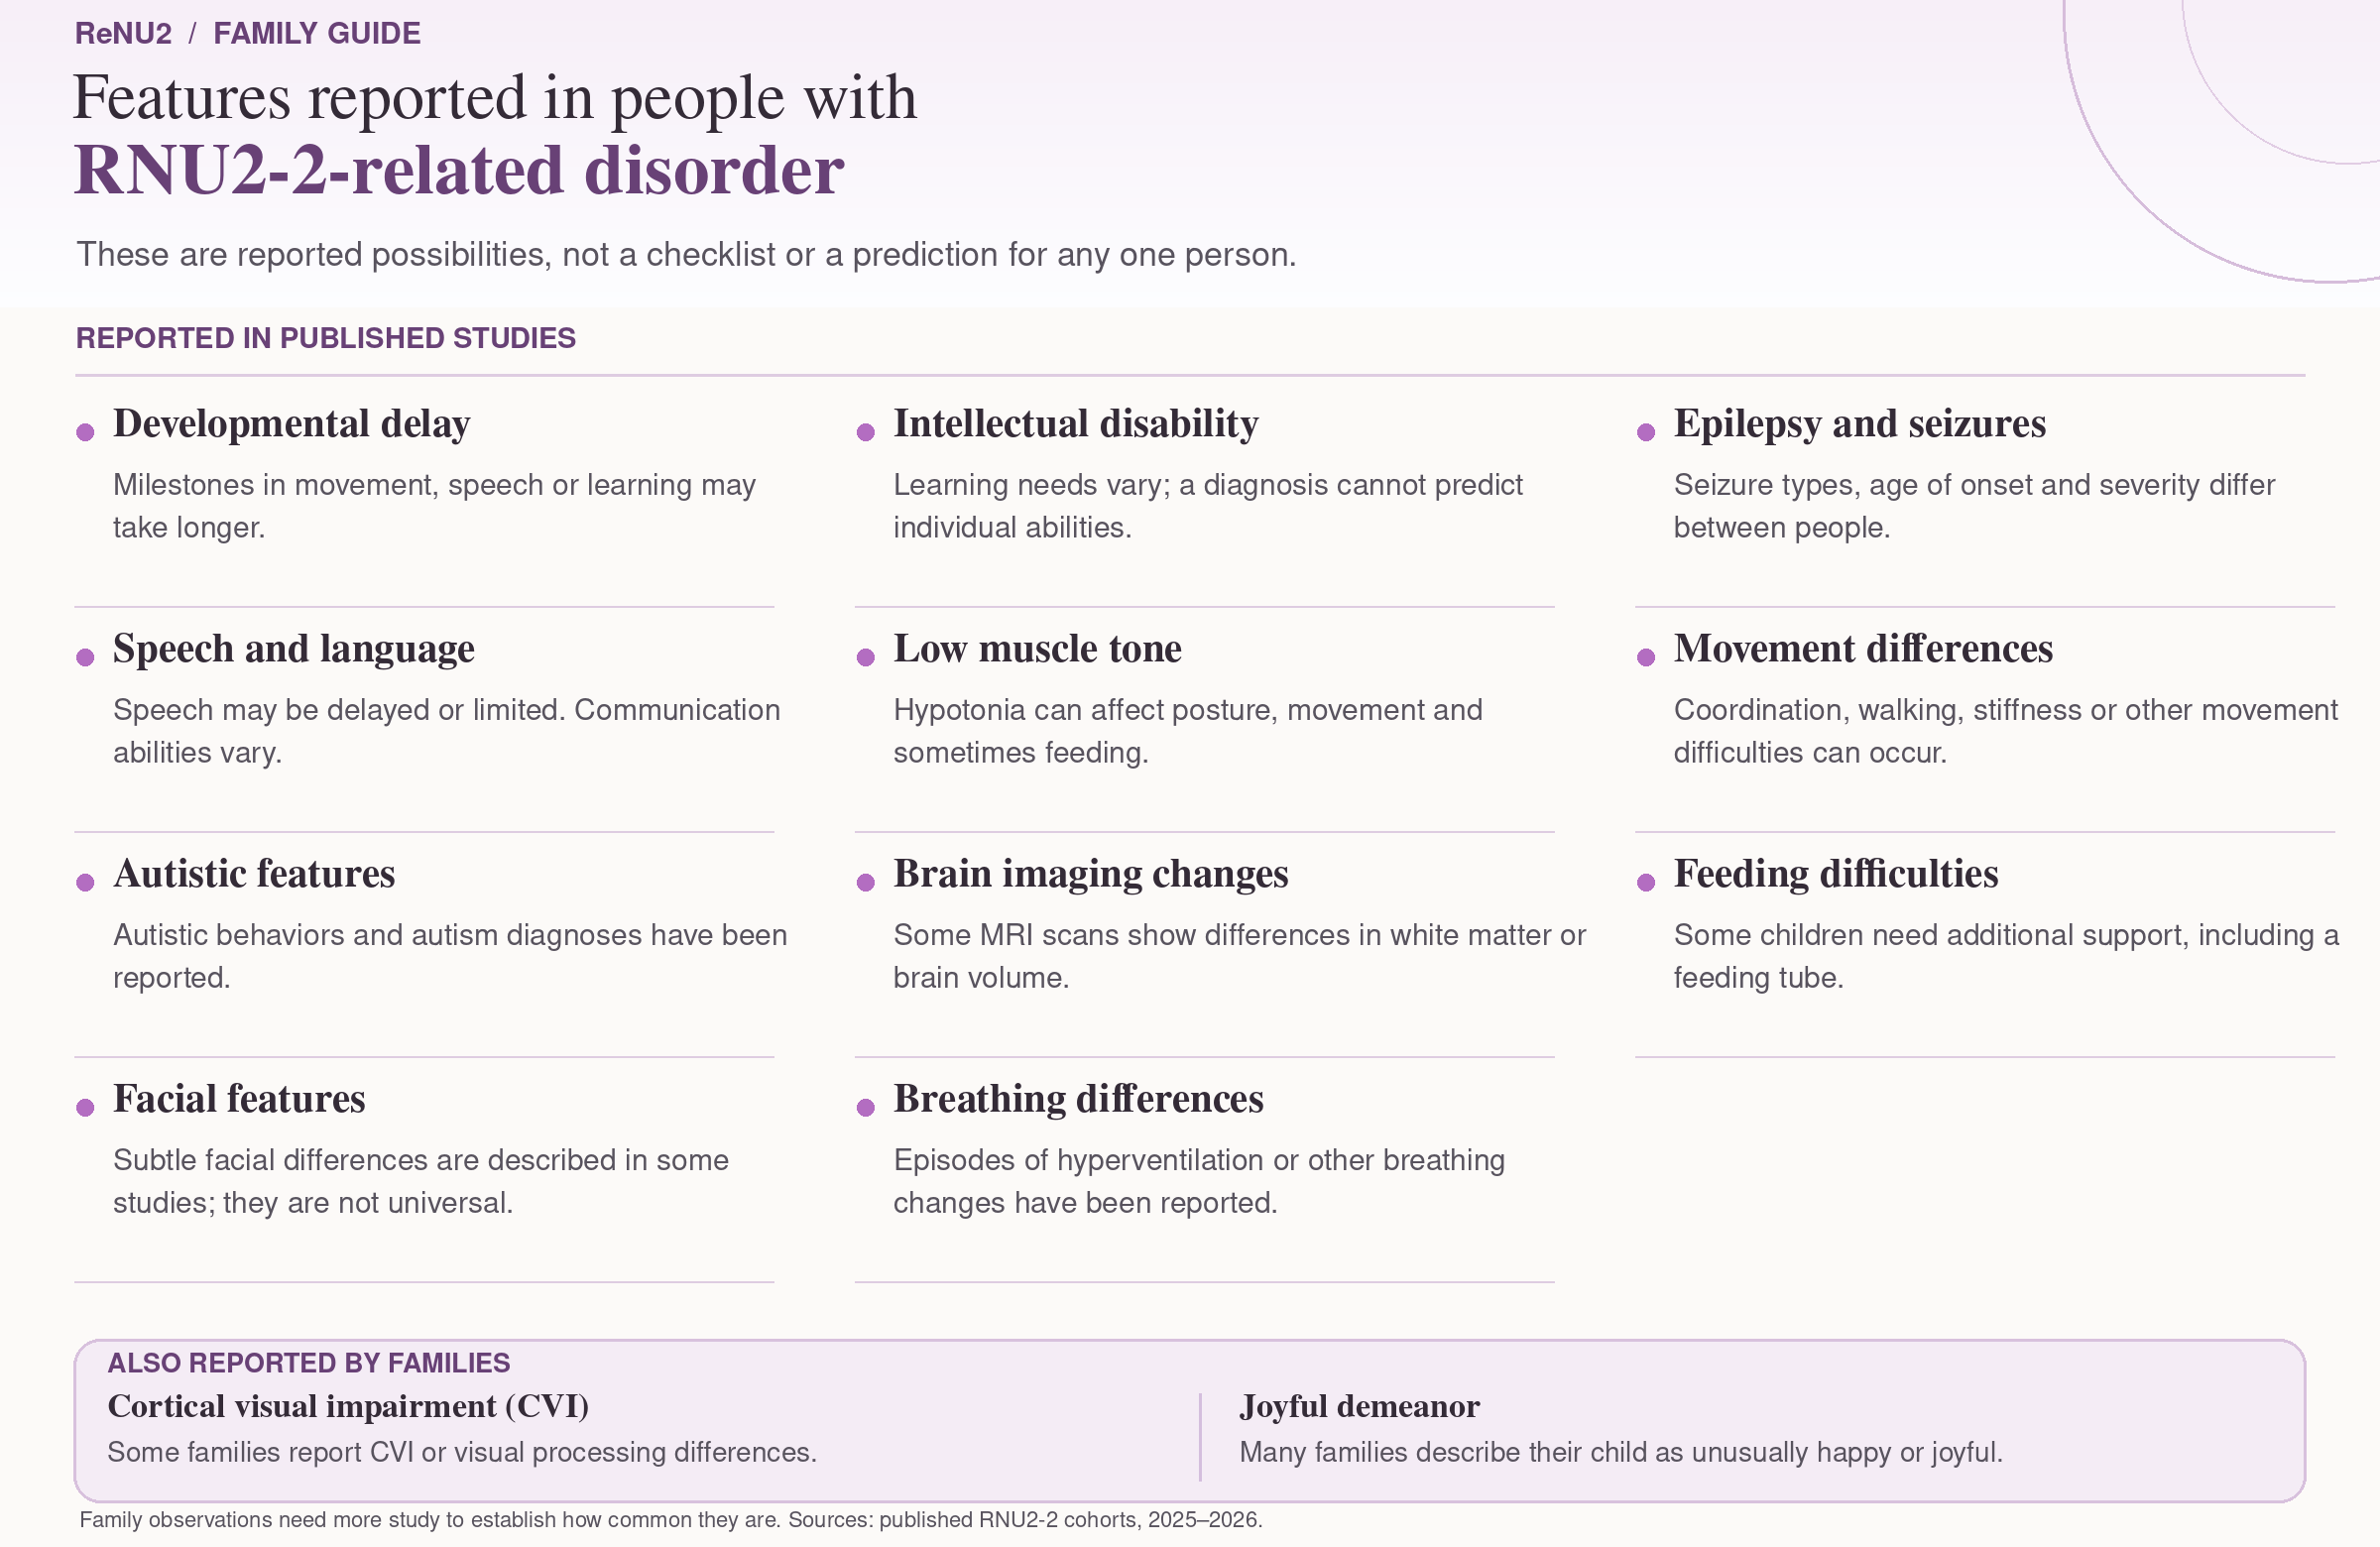Click the Brain imaging changes heading

[x=1091, y=874]
